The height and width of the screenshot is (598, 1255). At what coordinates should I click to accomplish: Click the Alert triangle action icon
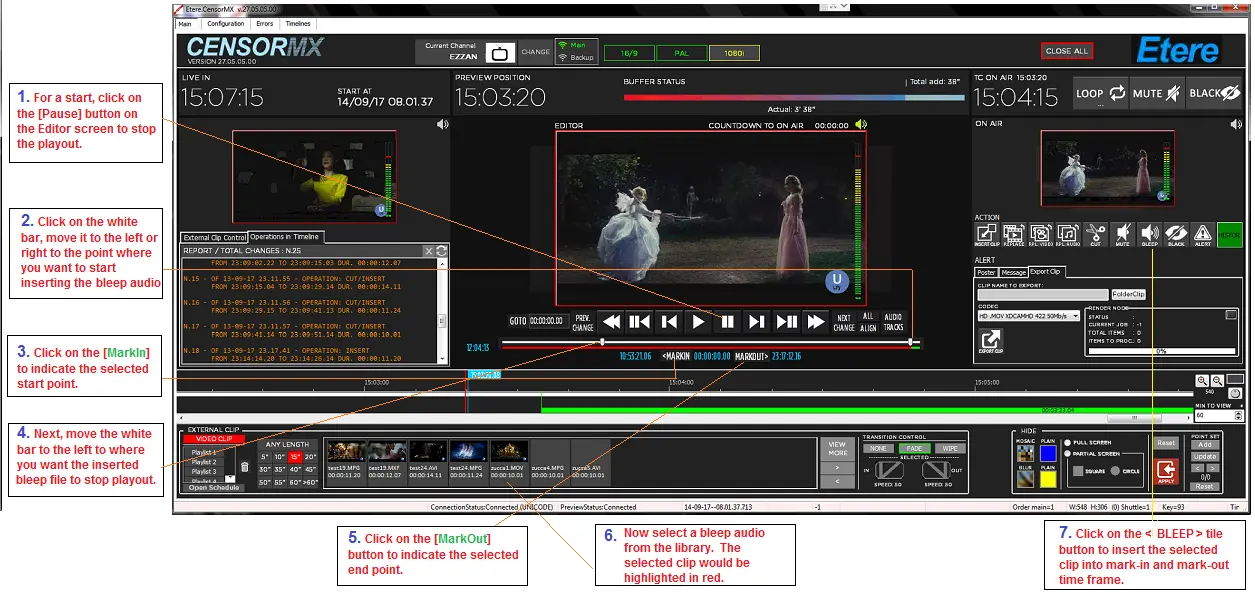click(x=1203, y=234)
